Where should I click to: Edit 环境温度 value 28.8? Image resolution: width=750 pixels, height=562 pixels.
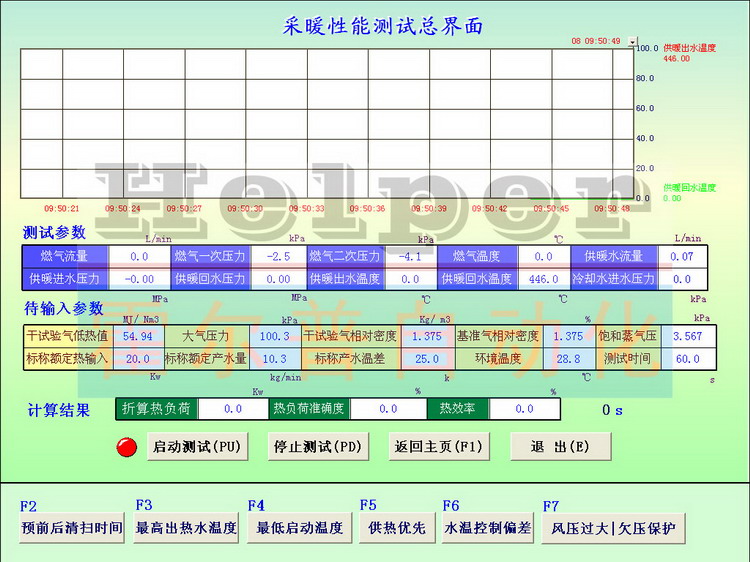[x=569, y=359]
